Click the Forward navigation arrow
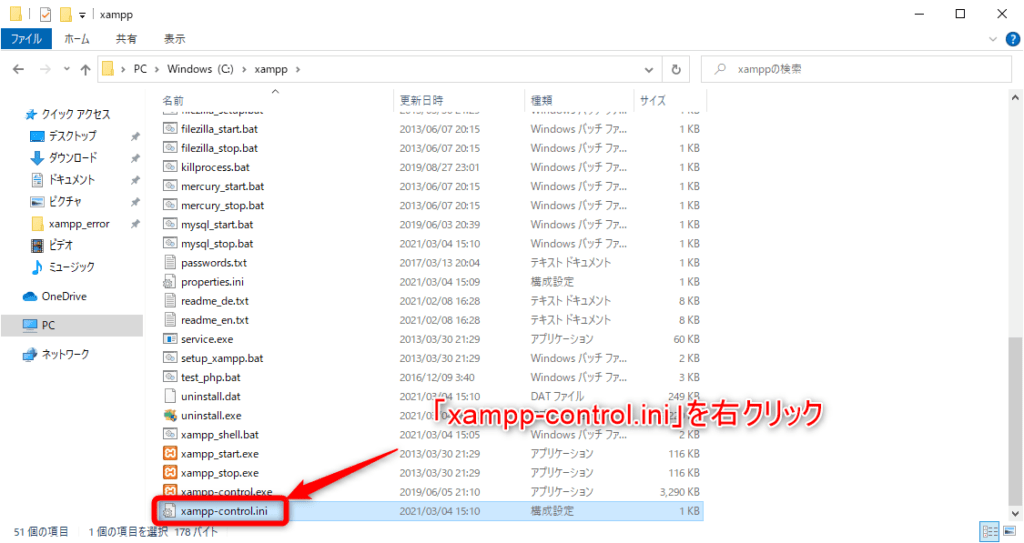Screen dimensions: 1024x543 pos(45,69)
